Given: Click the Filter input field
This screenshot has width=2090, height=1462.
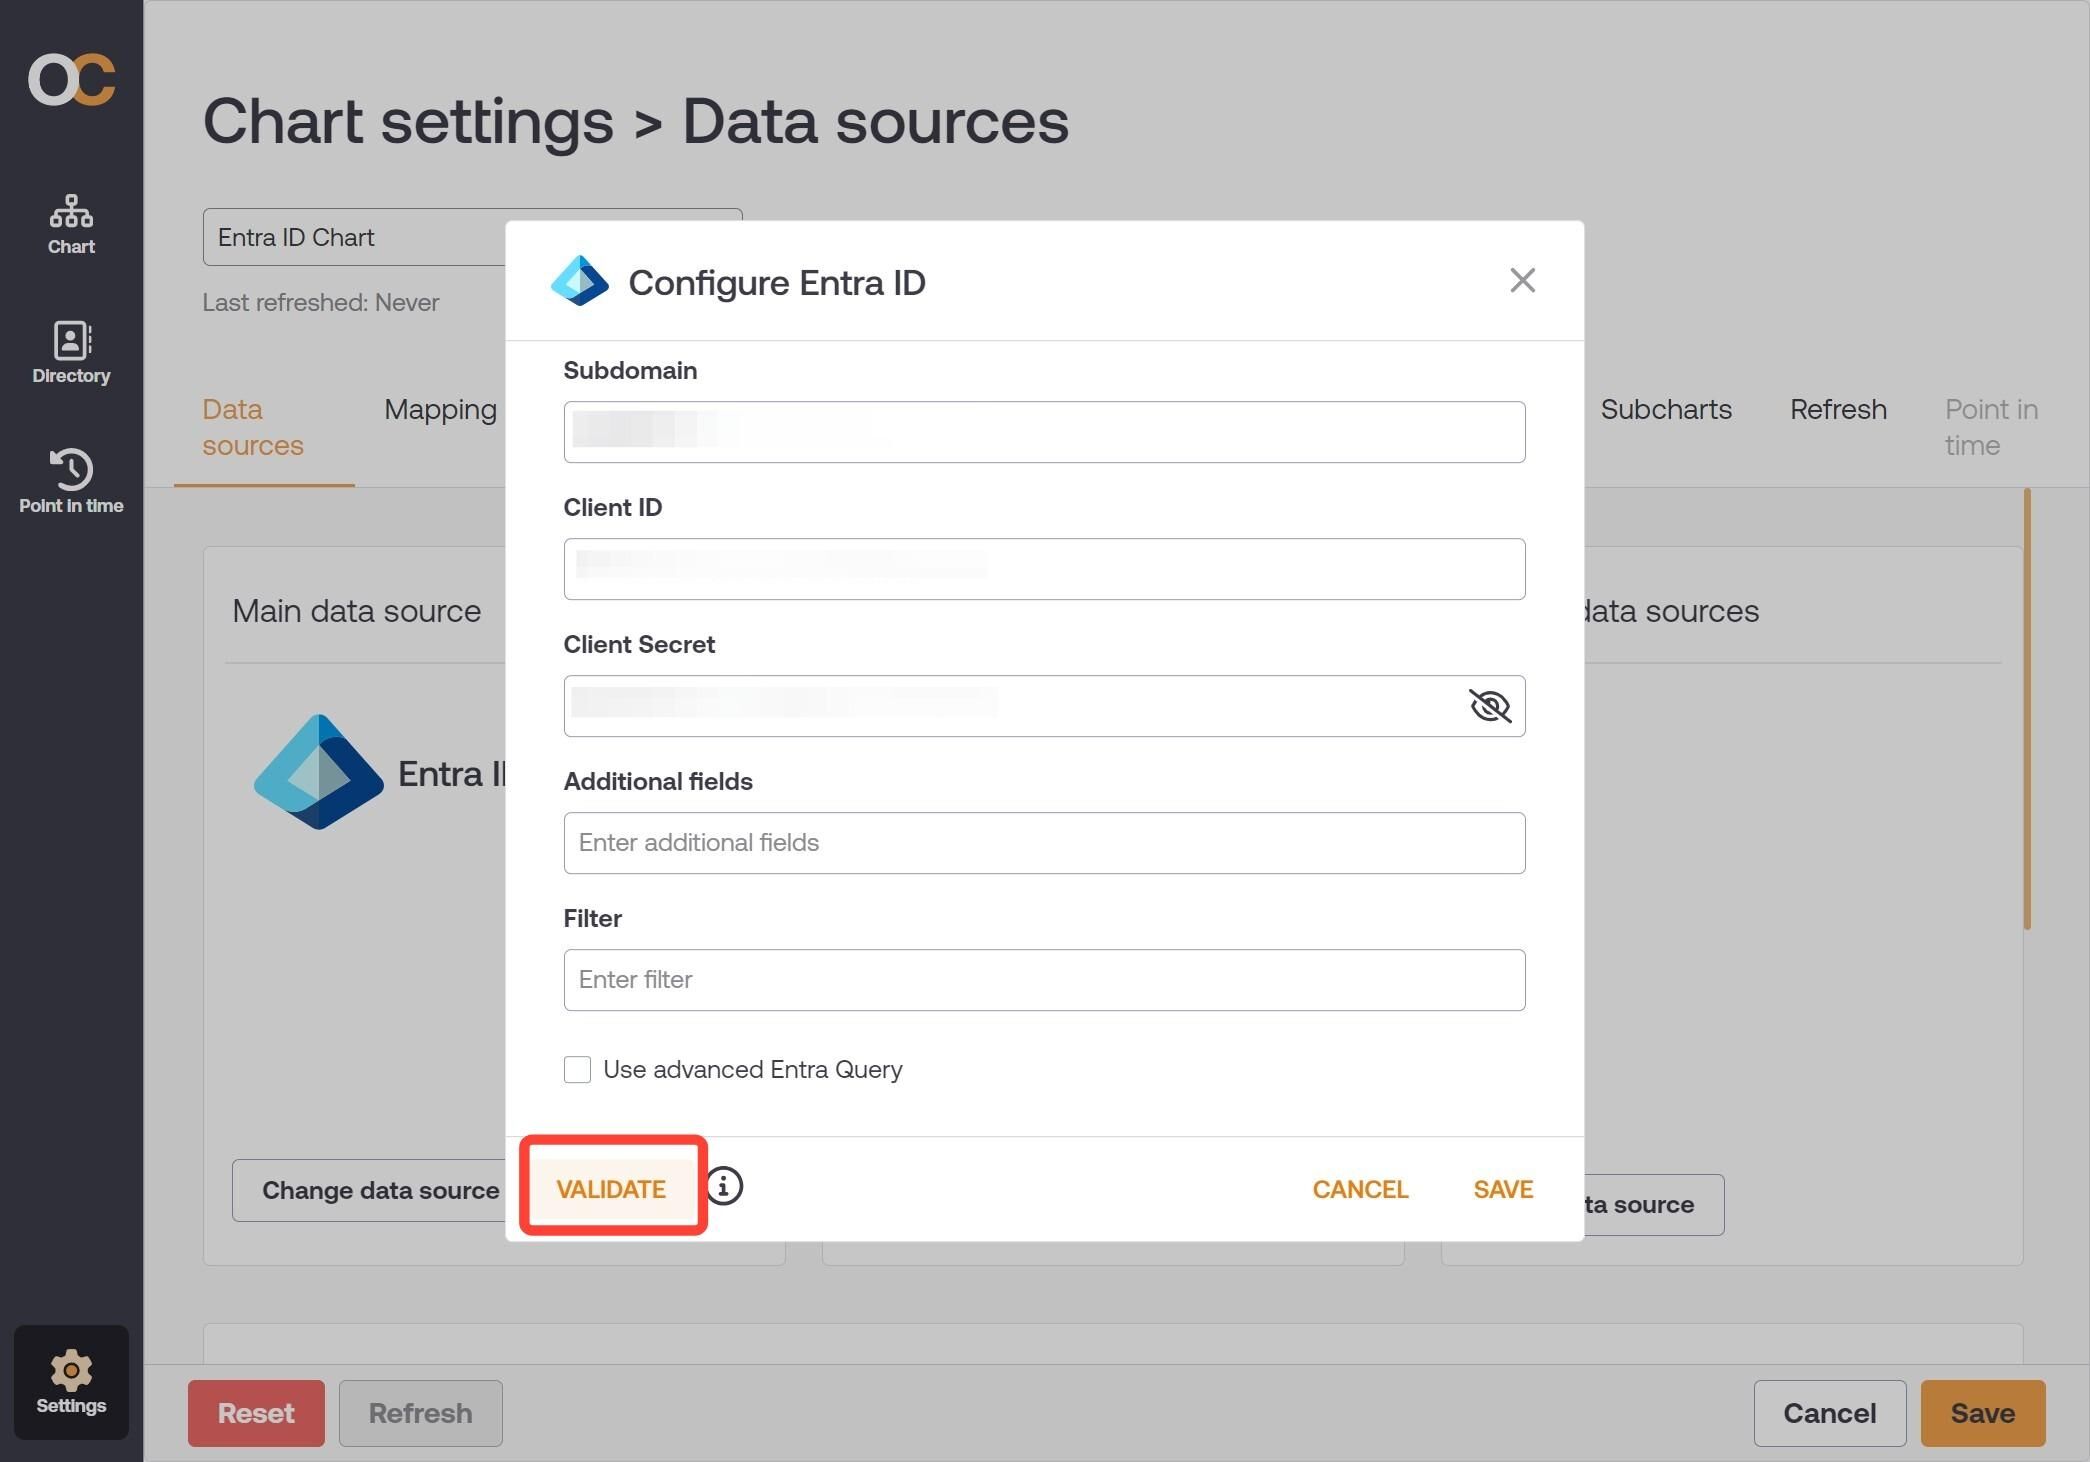Looking at the screenshot, I should pos(1044,980).
